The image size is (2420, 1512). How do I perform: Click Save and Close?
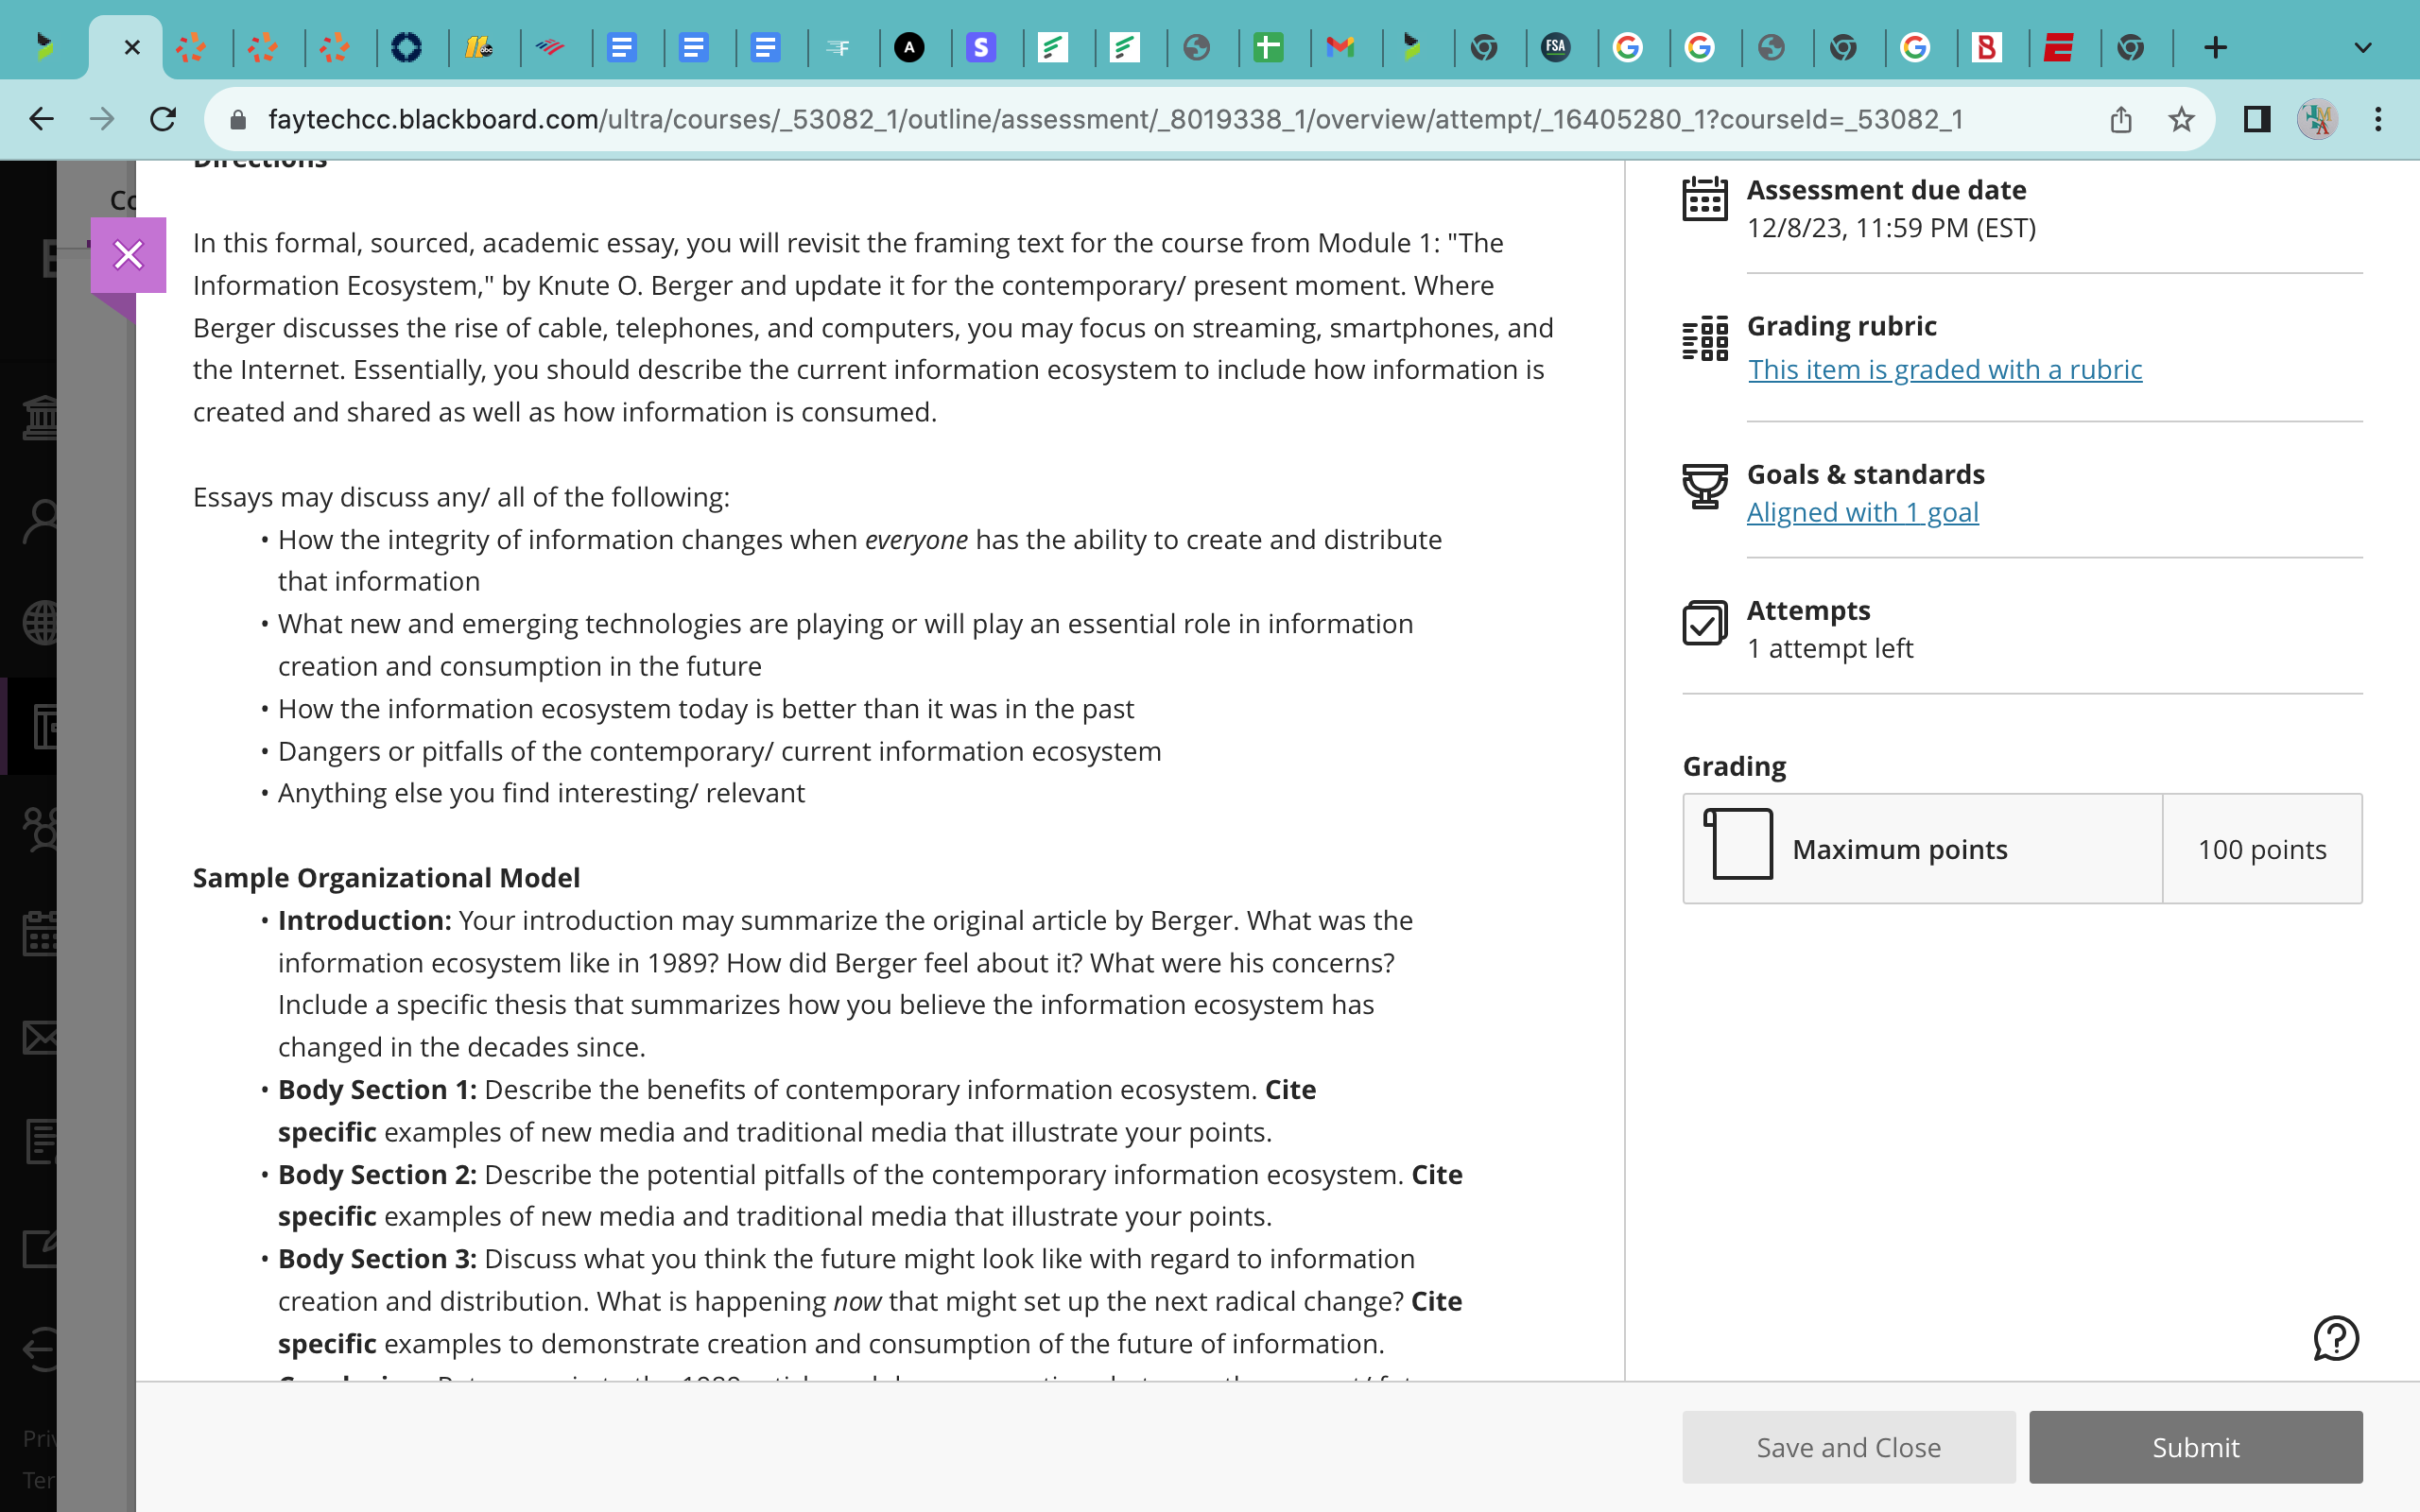(x=1848, y=1447)
